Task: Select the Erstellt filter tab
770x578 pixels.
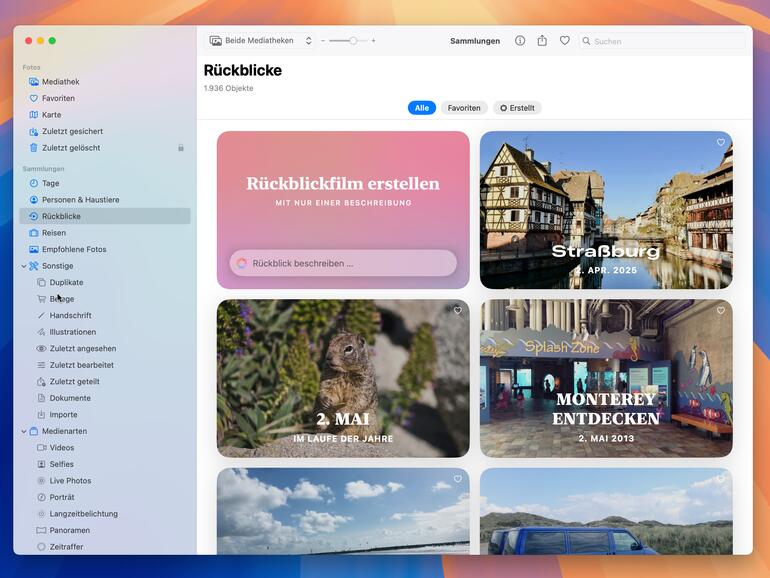Action: (517, 108)
